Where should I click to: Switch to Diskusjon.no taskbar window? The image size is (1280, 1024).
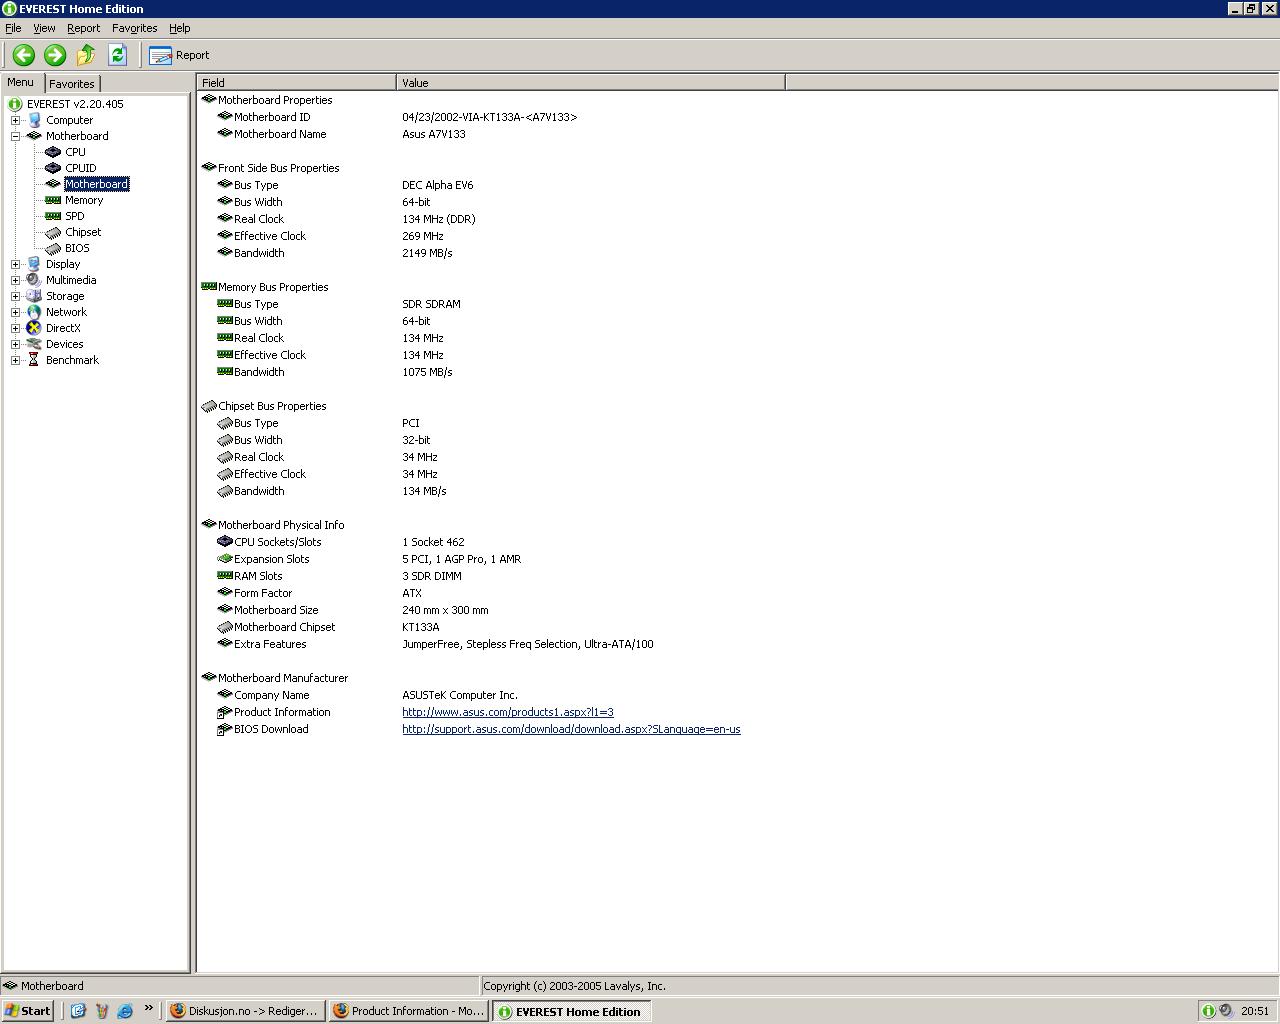[245, 1011]
